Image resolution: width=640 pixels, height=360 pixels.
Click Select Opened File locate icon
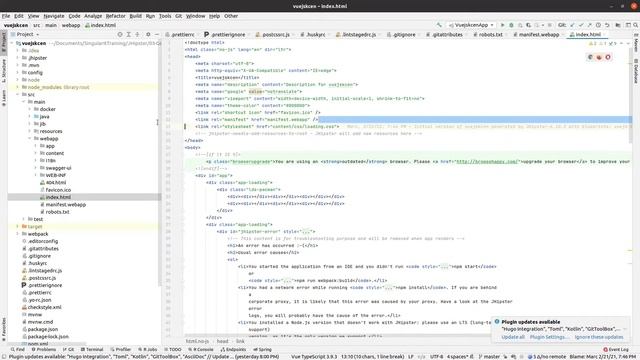pos(120,35)
